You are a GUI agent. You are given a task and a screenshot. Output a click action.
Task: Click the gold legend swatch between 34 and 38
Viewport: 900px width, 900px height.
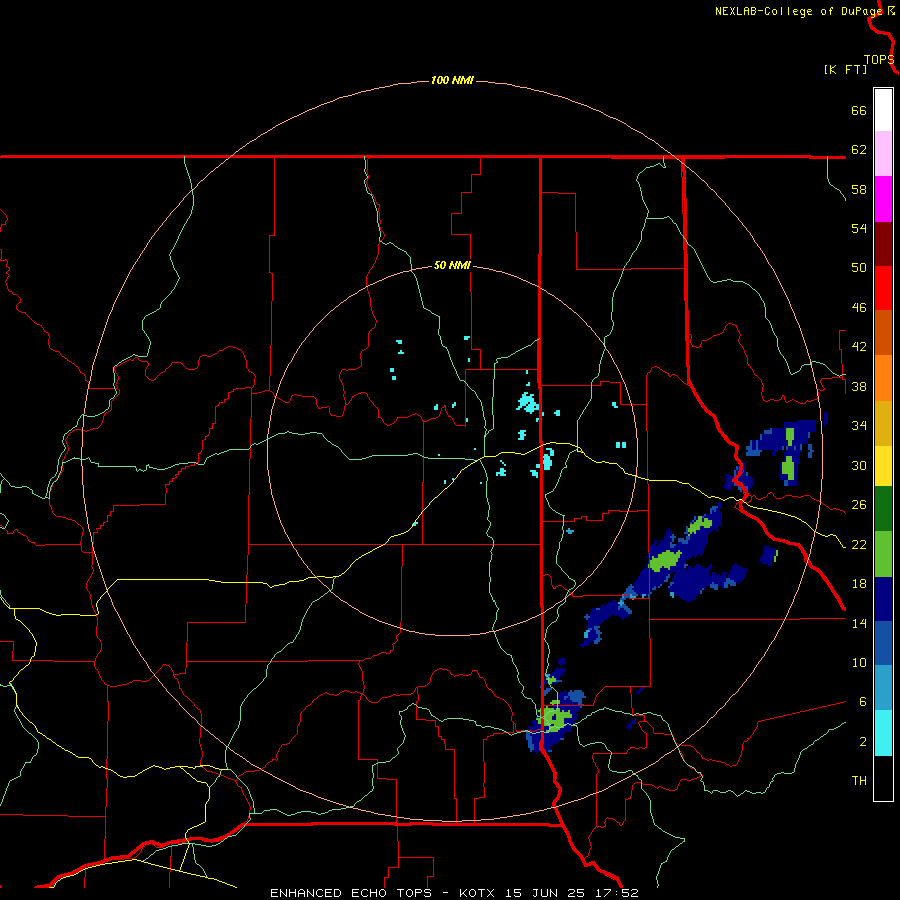point(883,423)
